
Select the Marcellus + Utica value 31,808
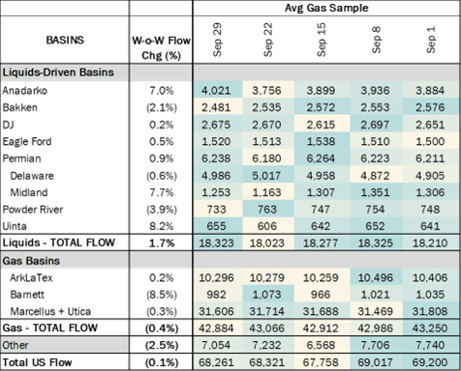click(x=430, y=311)
